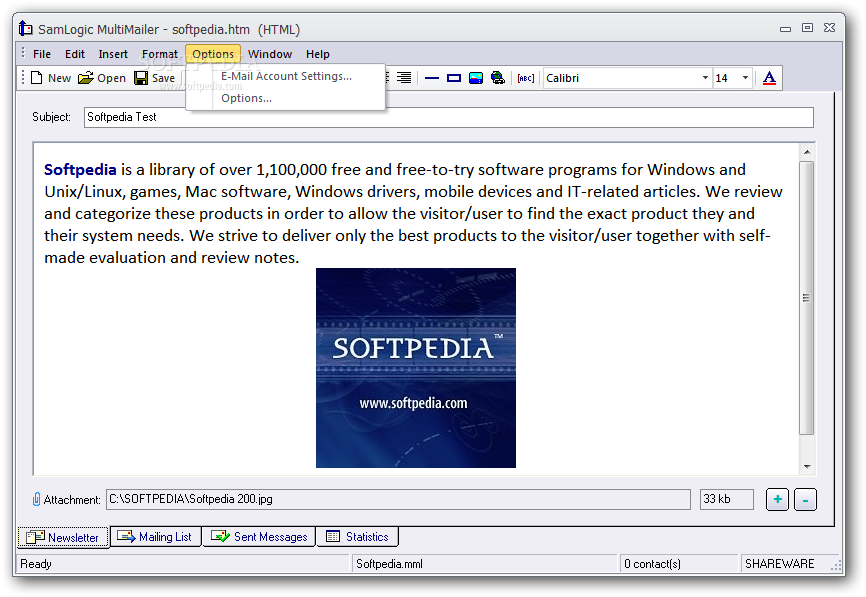Screen dimensions: 866x597
Task: Click into the Subject input field
Action: pos(448,117)
